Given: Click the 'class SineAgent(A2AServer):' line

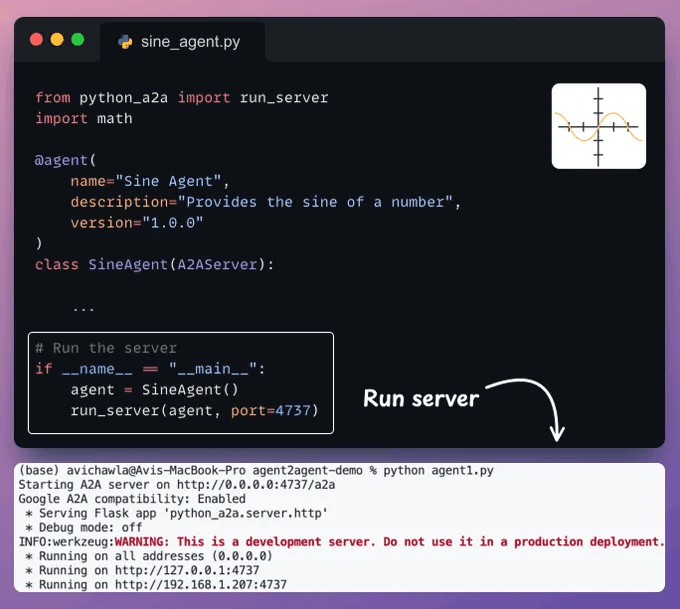Looking at the screenshot, I should (x=154, y=264).
